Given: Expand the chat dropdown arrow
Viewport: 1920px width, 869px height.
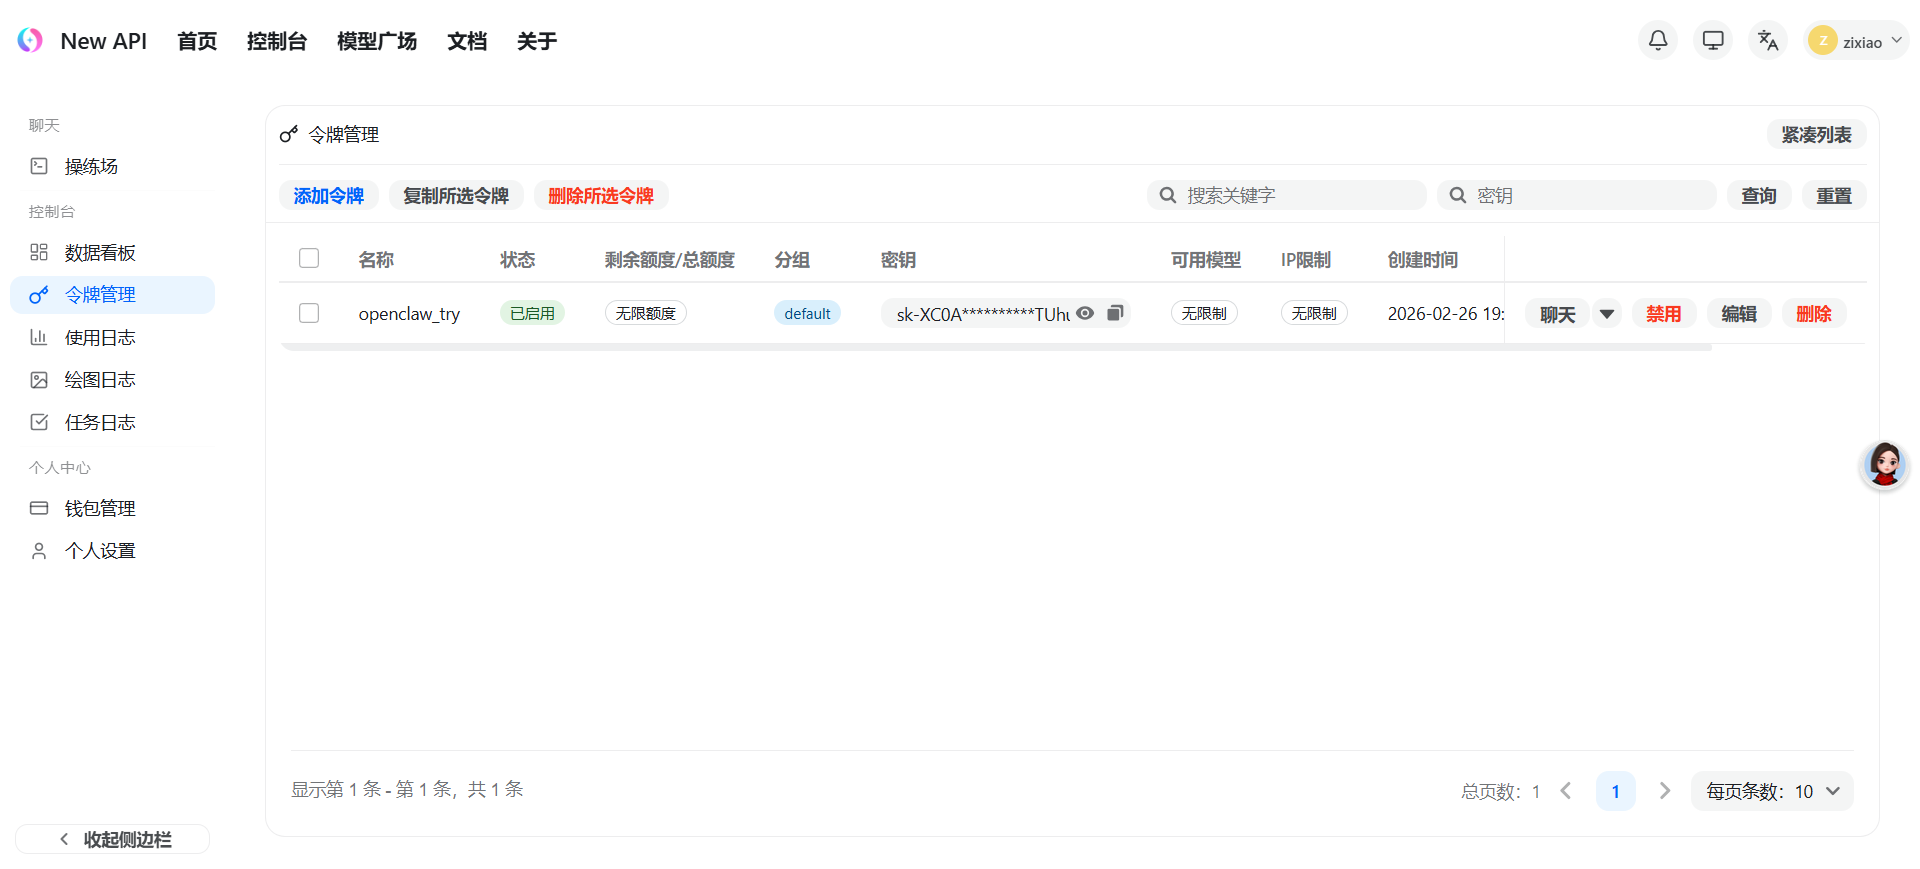Looking at the screenshot, I should pos(1606,314).
